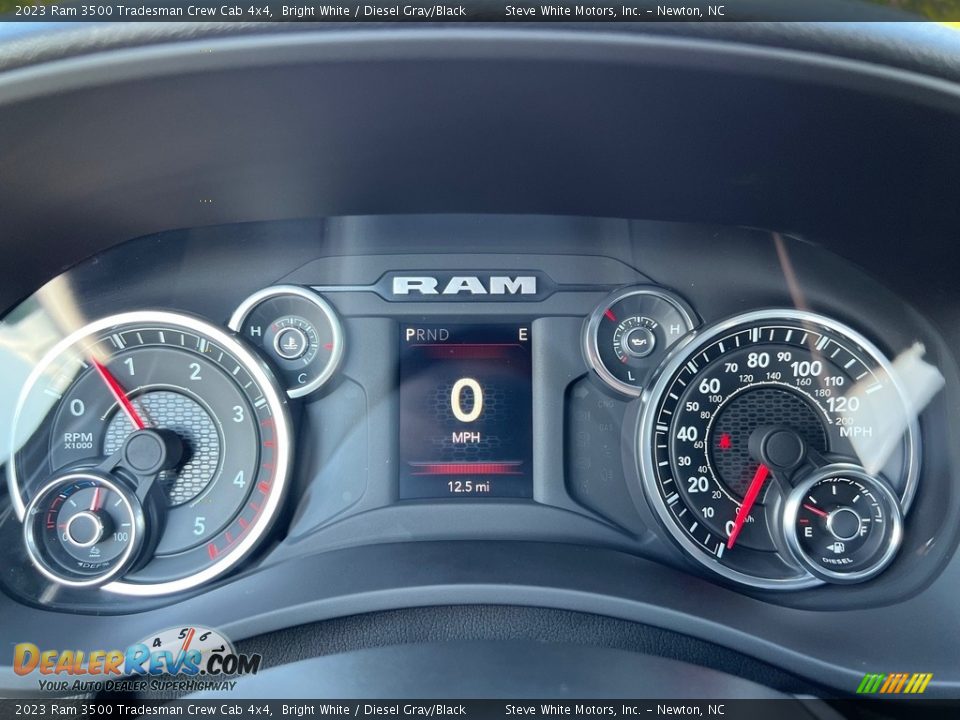This screenshot has width=960, height=720.
Task: Click the RAM logo badge
Action: click(x=464, y=285)
